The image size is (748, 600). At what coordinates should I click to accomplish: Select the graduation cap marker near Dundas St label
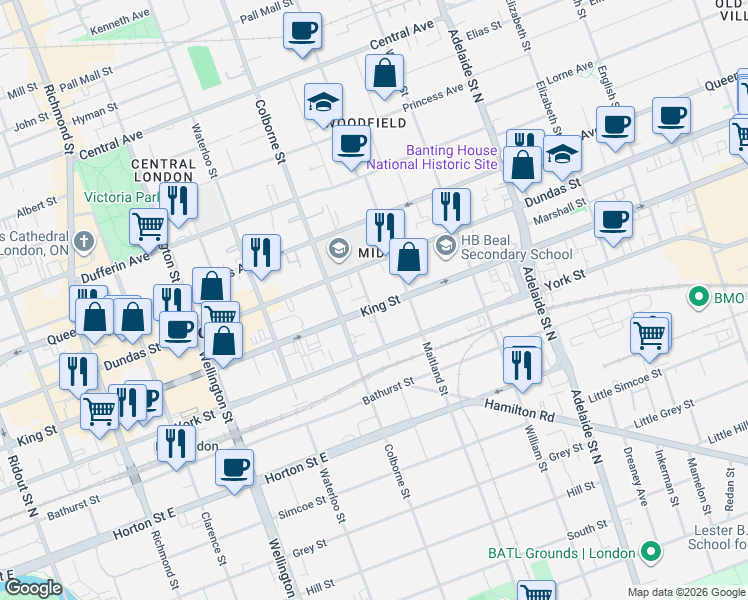point(562,156)
